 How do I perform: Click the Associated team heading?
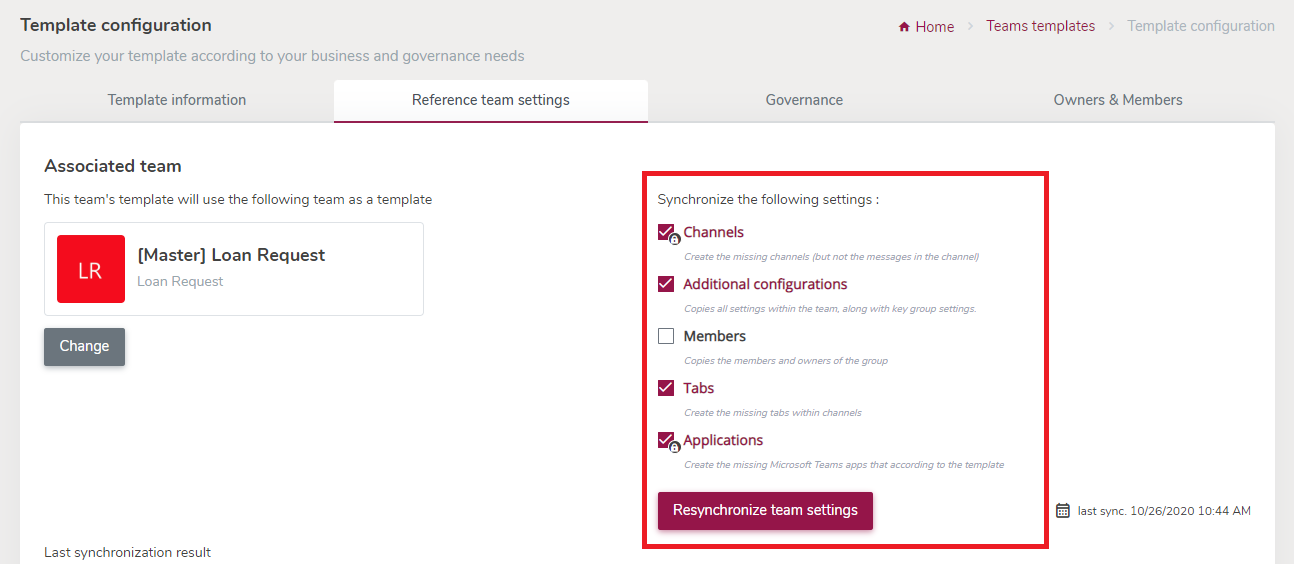point(113,166)
